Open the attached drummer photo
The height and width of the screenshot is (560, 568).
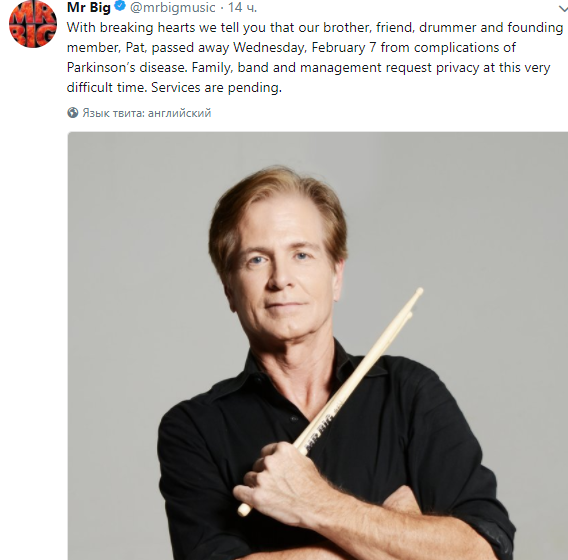[318, 346]
